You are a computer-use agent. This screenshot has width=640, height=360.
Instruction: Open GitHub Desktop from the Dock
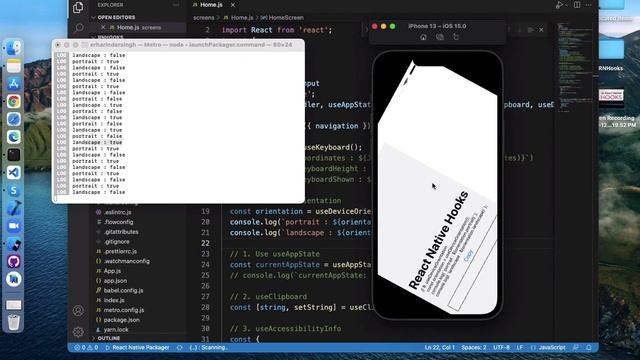tap(13, 261)
